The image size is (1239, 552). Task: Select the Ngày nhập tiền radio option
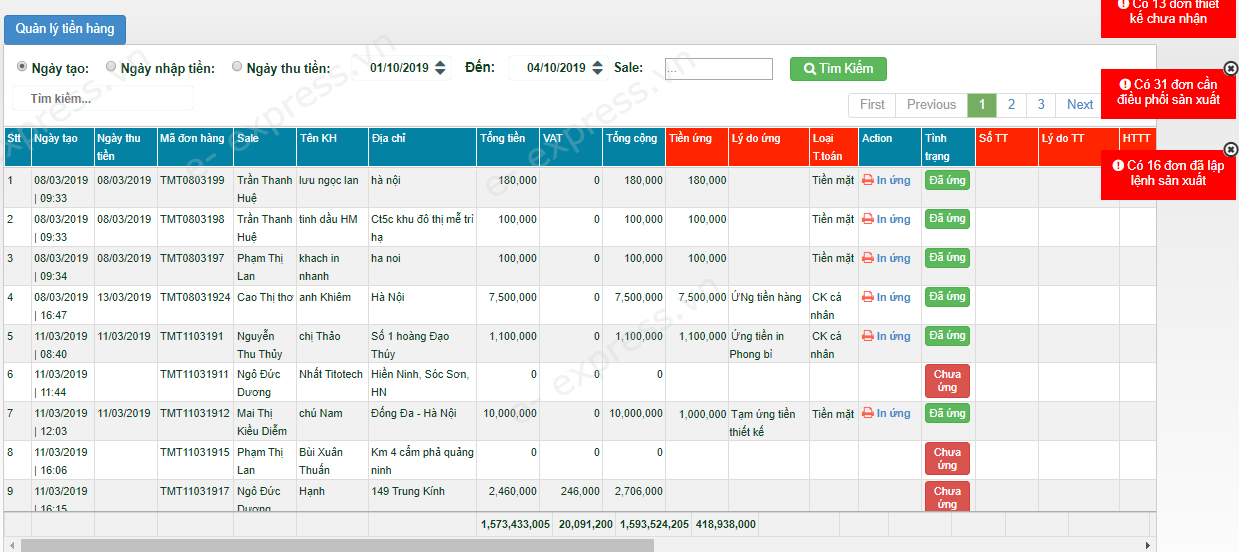(111, 67)
